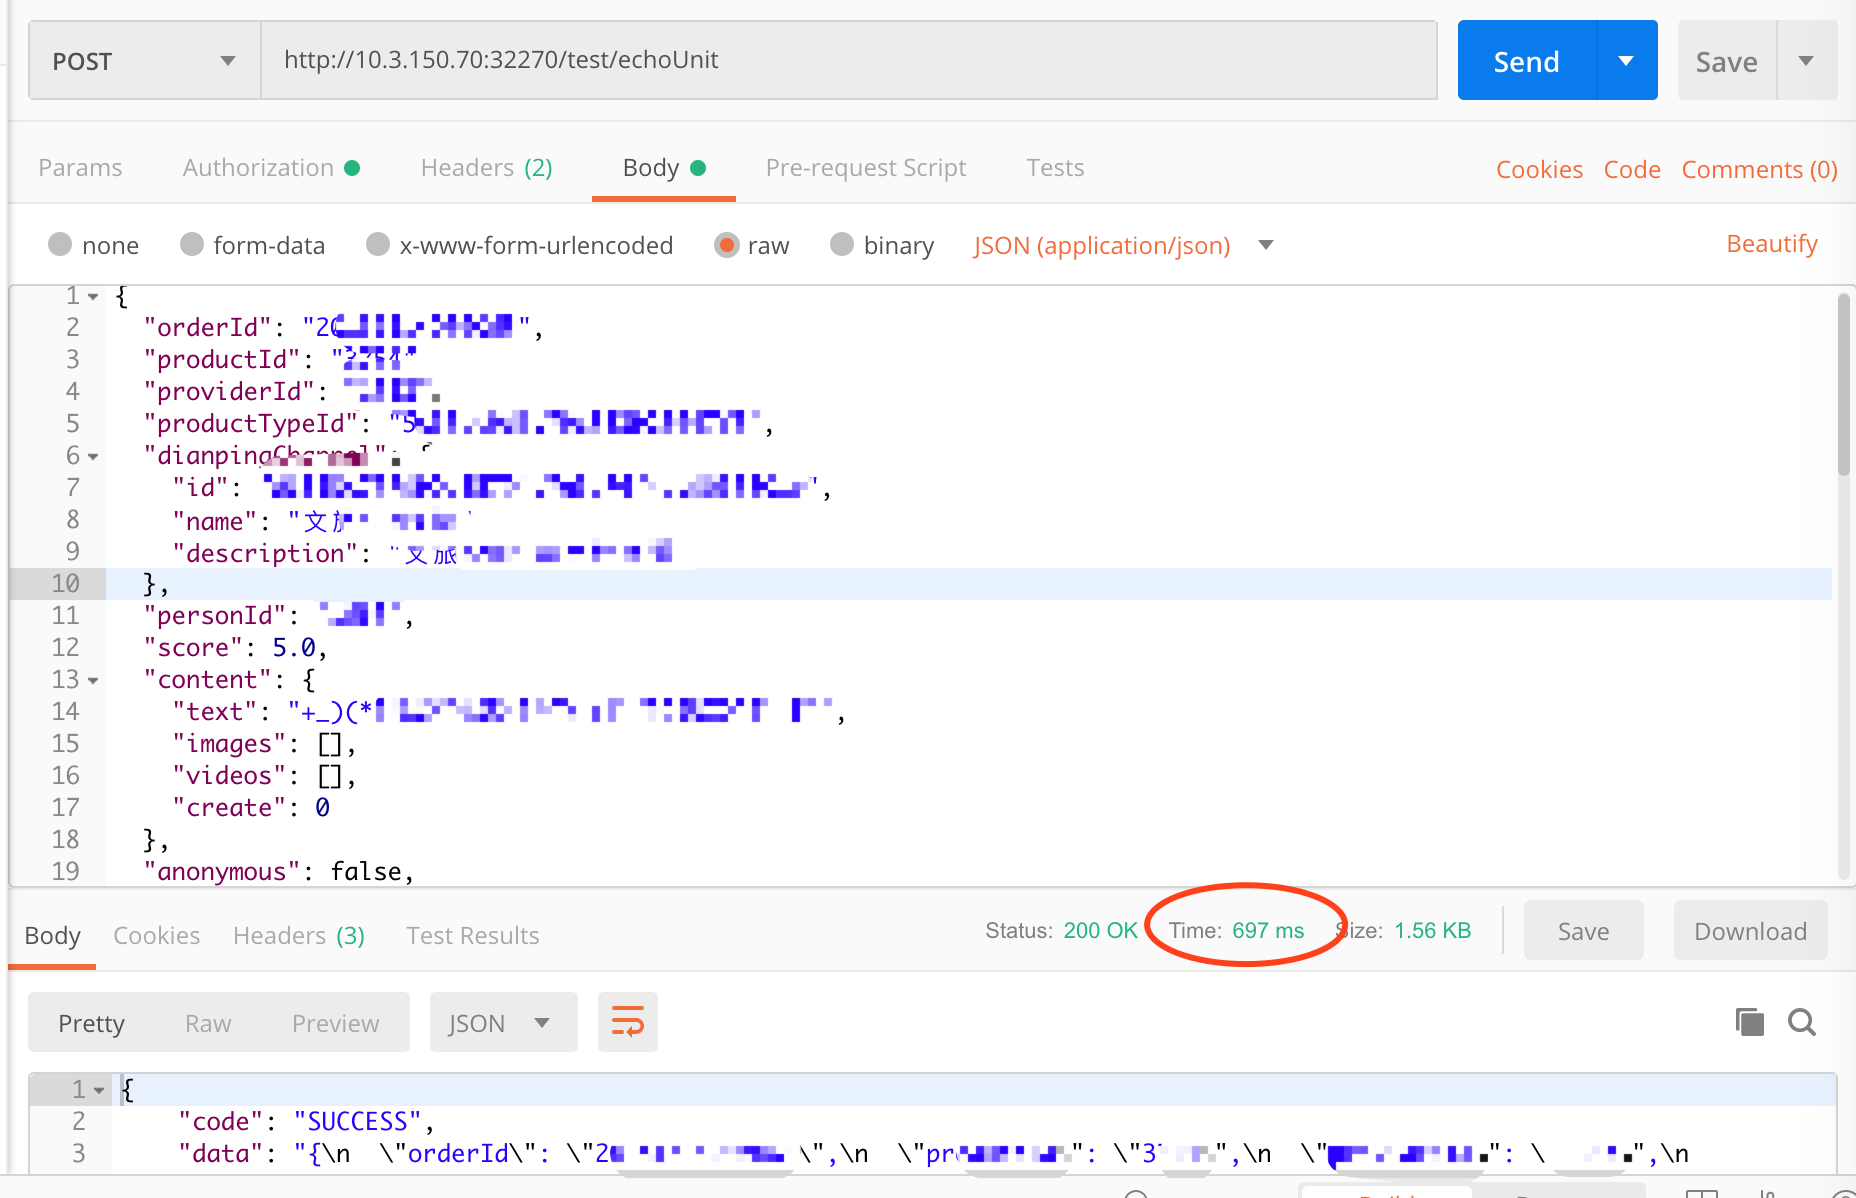The height and width of the screenshot is (1198, 1856).
Task: Switch response view to Preview
Action: click(335, 1023)
